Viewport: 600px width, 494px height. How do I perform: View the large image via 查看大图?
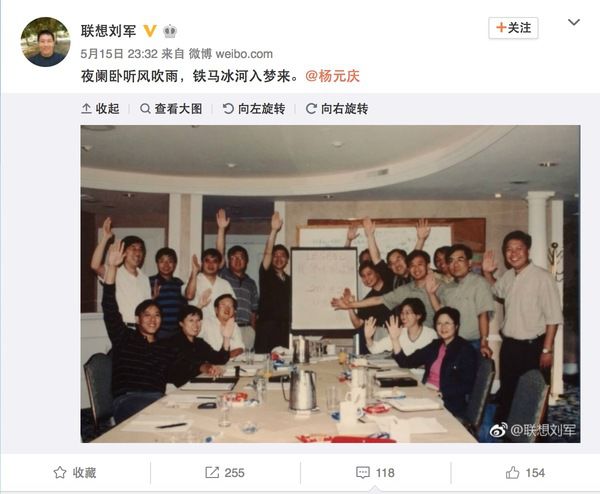(x=171, y=109)
